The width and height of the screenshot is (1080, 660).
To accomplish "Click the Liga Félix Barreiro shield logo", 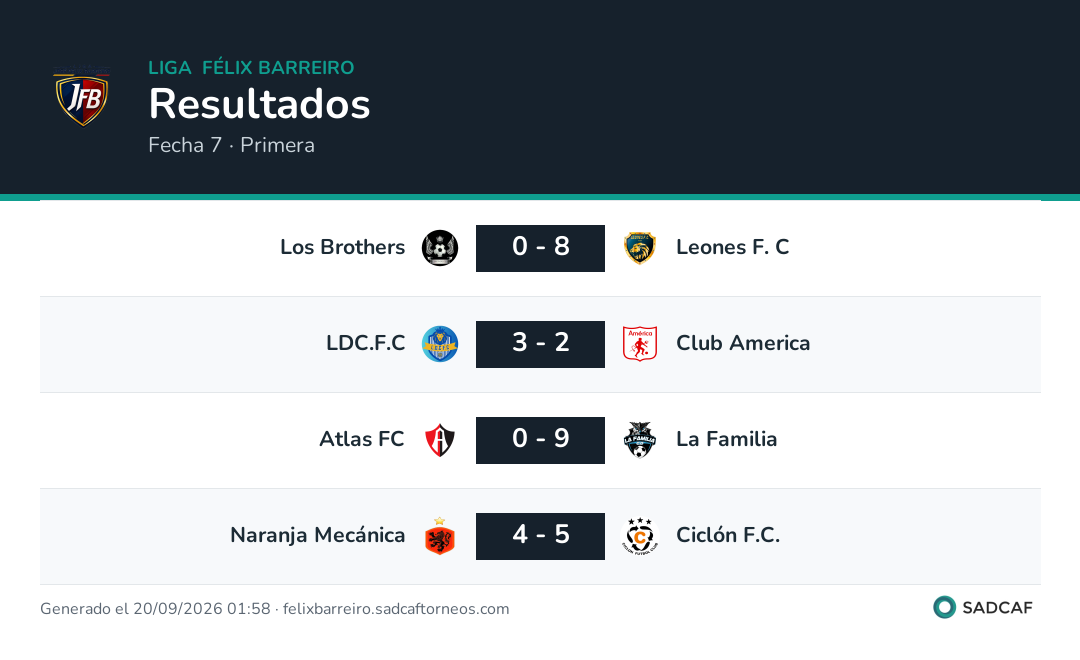I will tap(82, 96).
